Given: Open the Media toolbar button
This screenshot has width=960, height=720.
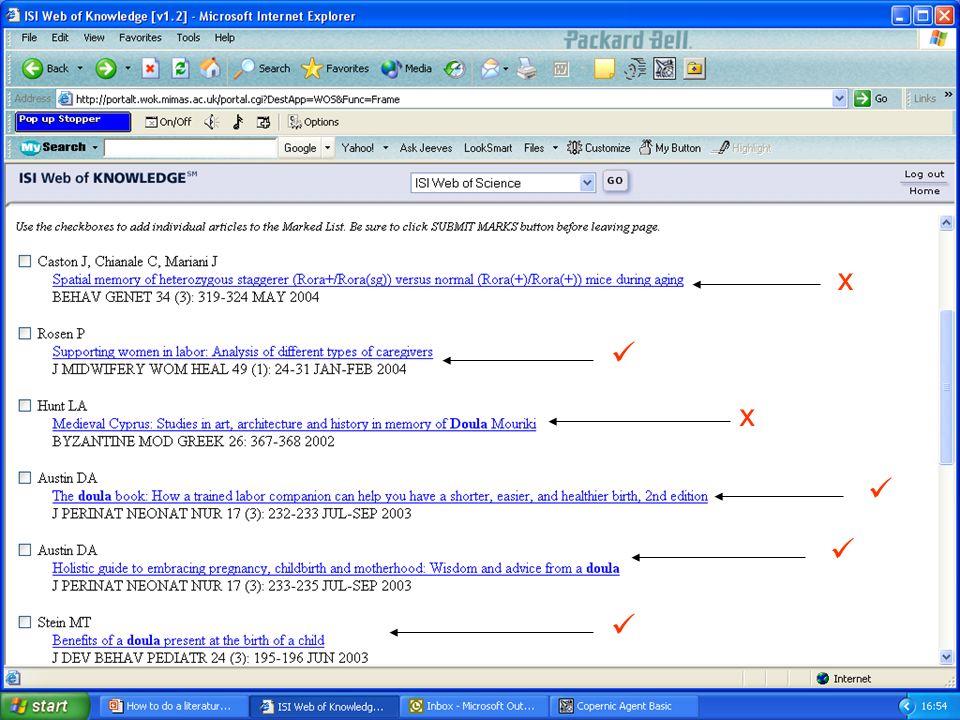Looking at the screenshot, I should [x=406, y=68].
